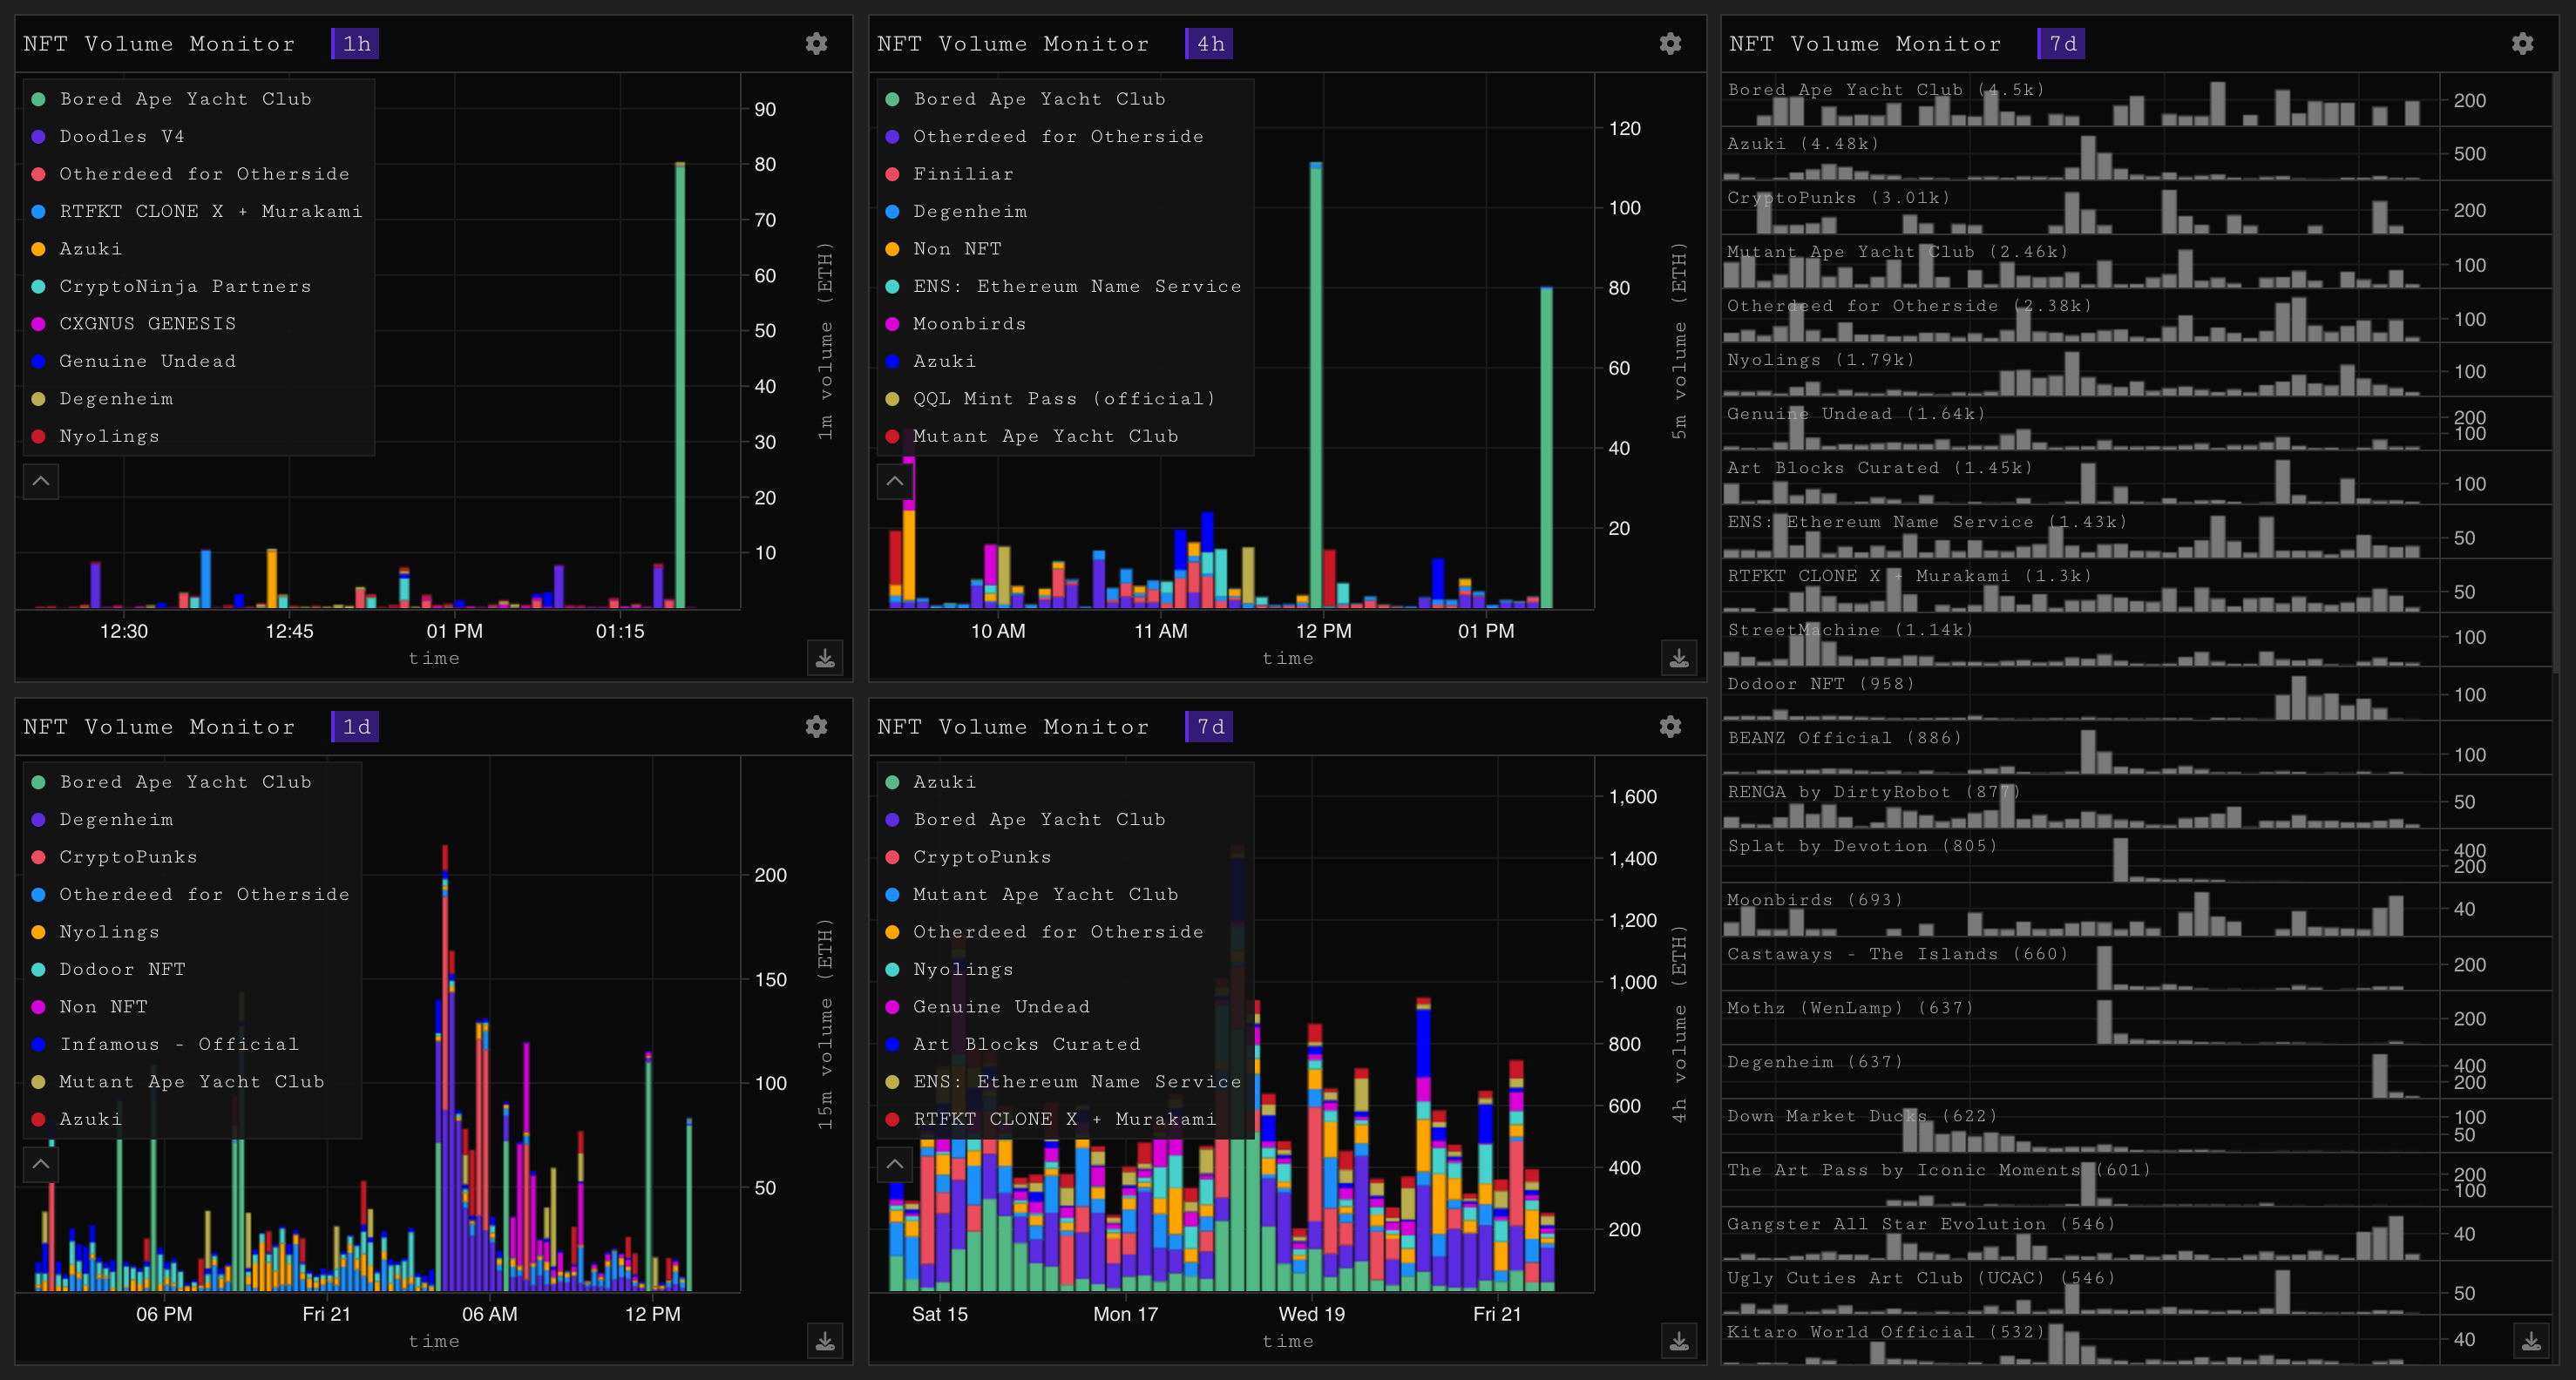Viewport: 2576px width, 1380px height.
Task: Toggle Finiliar series in 4h legend
Action: [962, 174]
